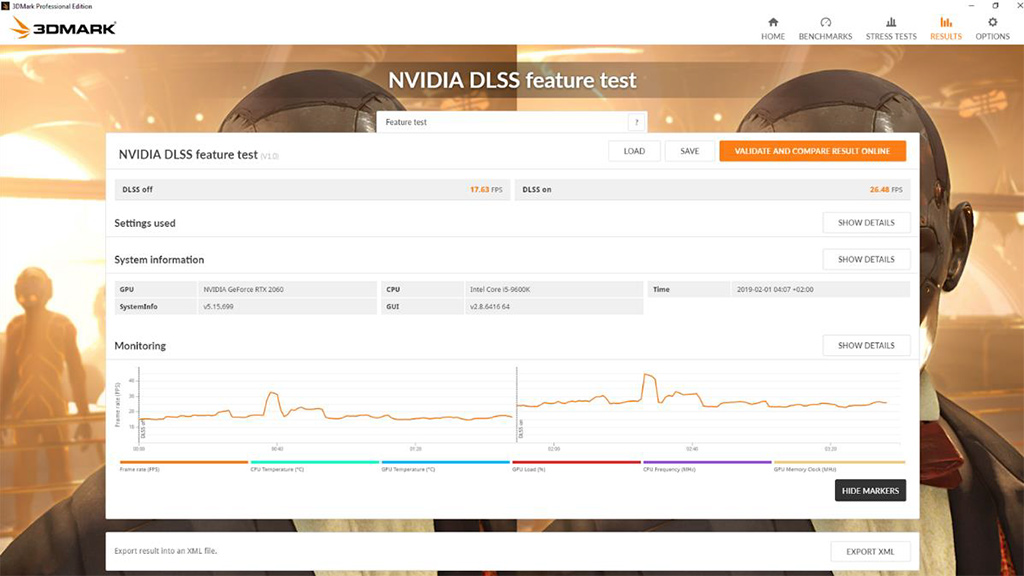This screenshot has width=1024, height=576.
Task: Toggle the Frame rate (FPS) series
Action: coord(184,466)
